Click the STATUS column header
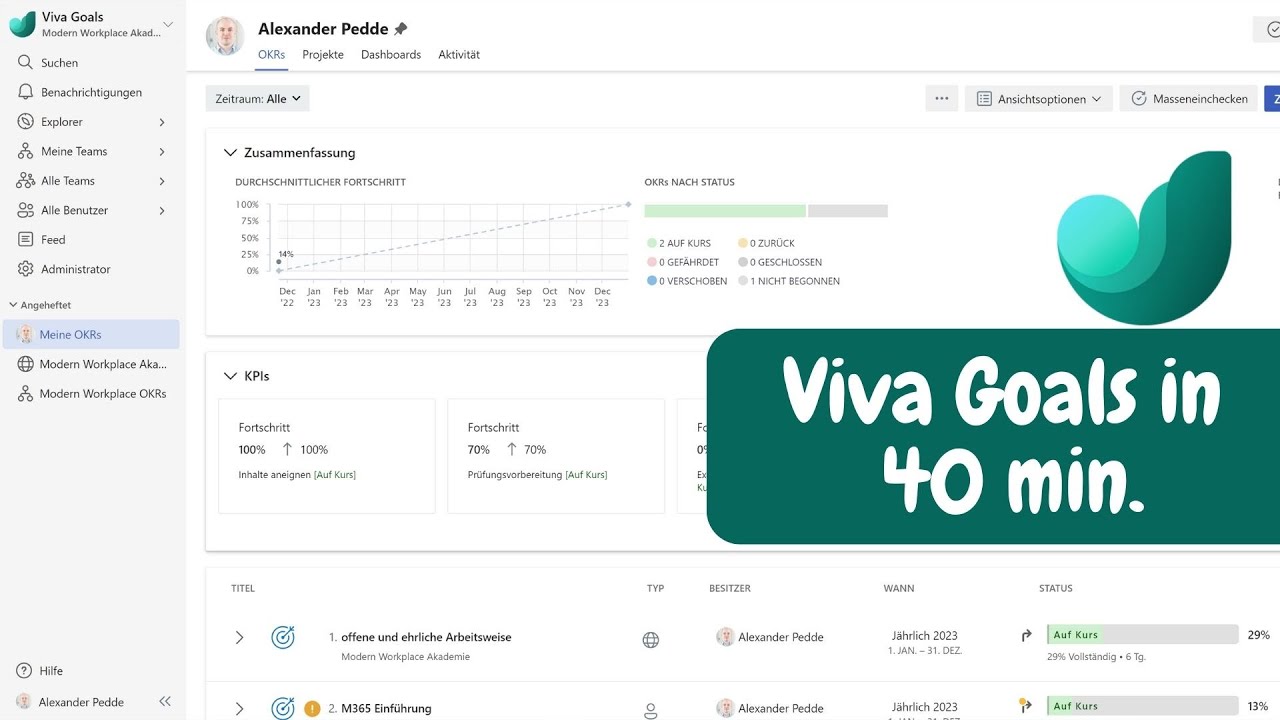Screen dimensions: 1280x720 1056,588
